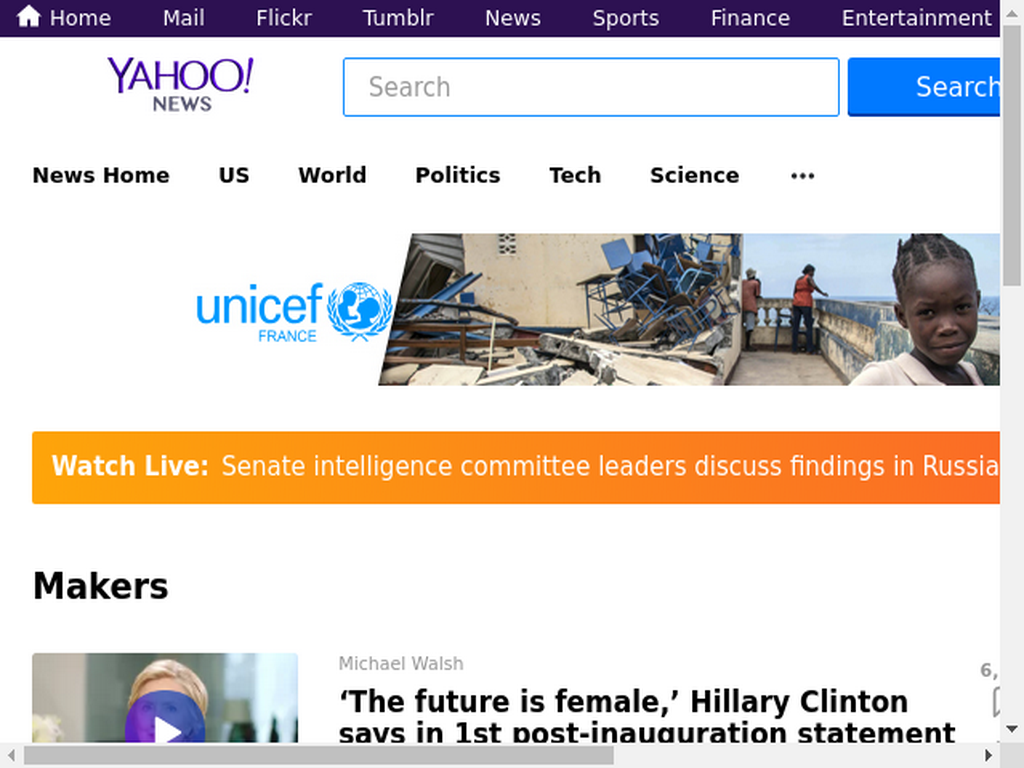Open the Finance section
The width and height of the screenshot is (1024, 768).
click(750, 18)
